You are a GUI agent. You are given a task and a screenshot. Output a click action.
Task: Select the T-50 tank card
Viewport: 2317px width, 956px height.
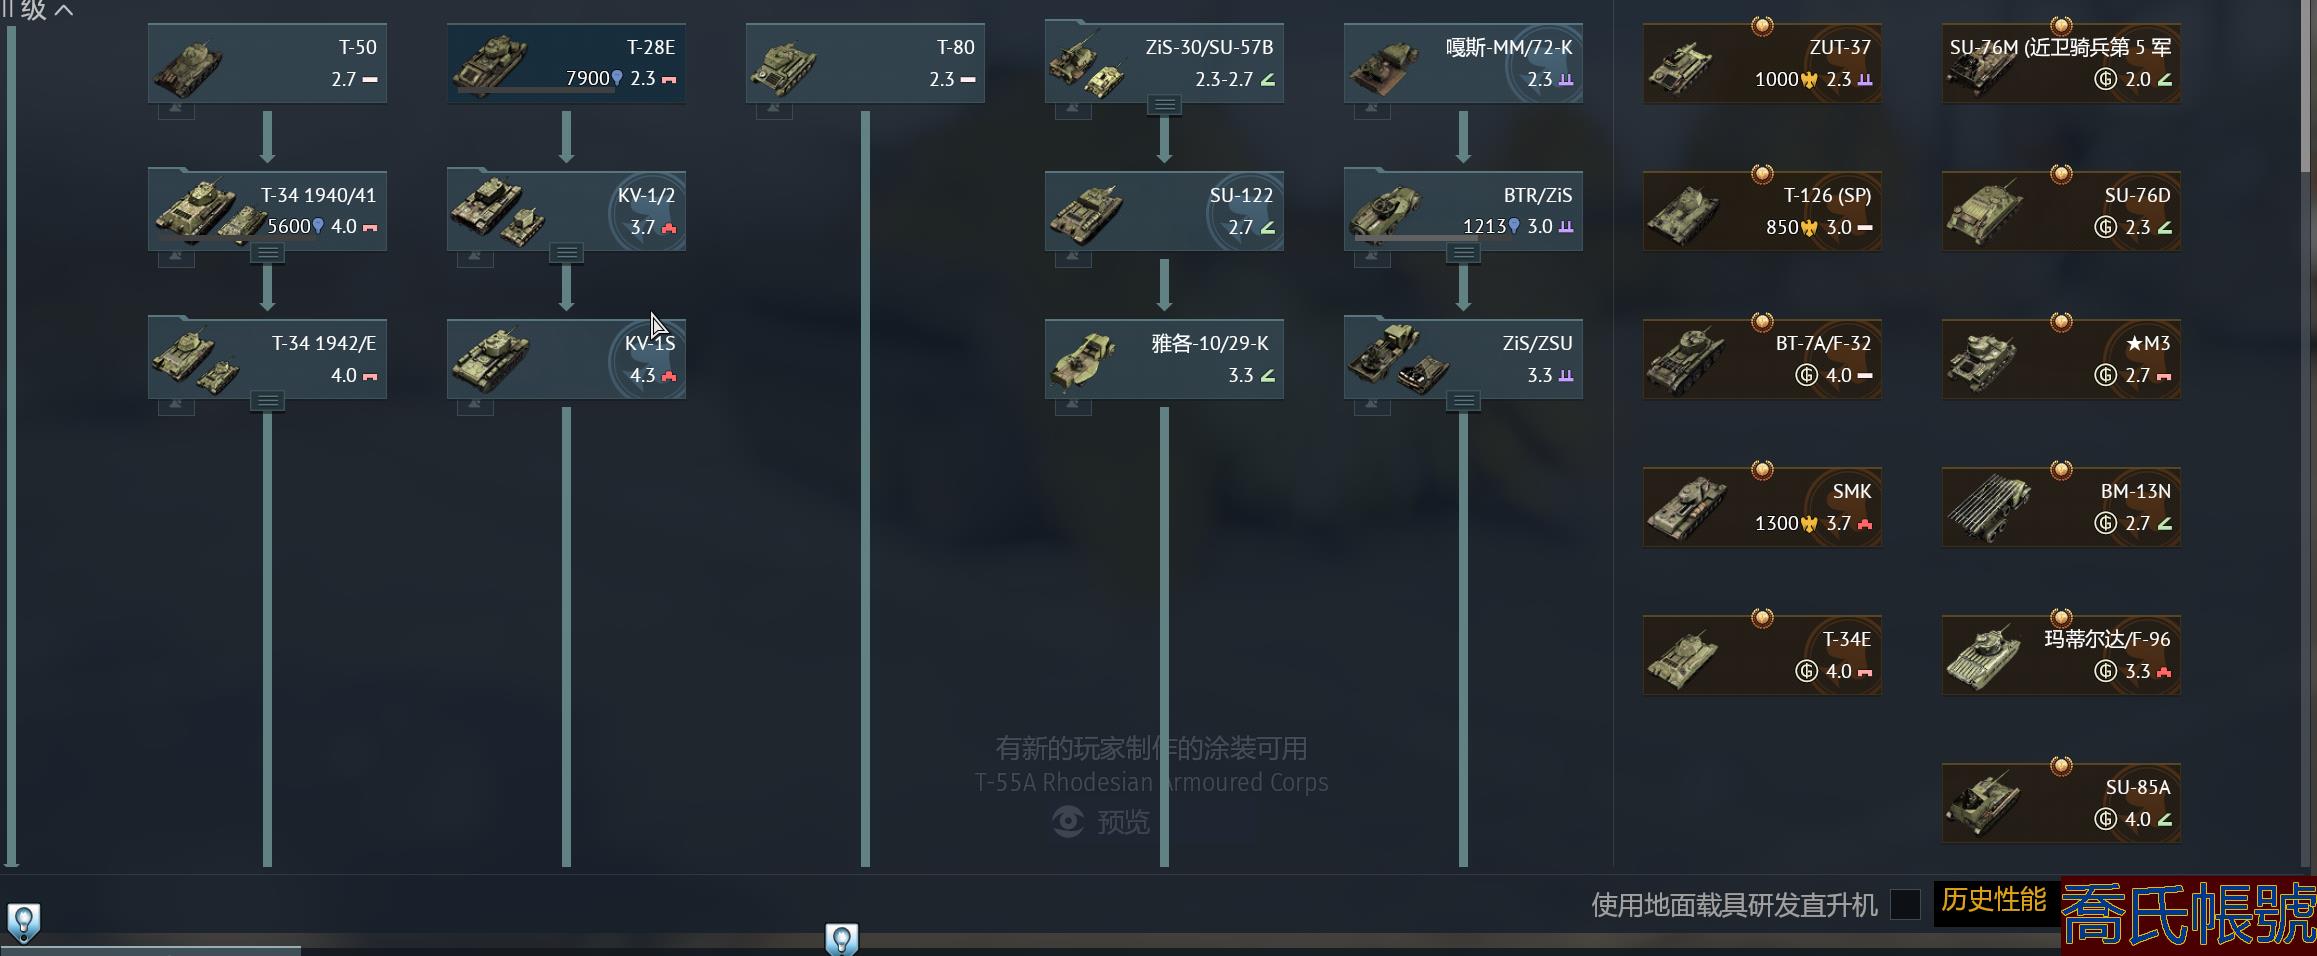pos(267,63)
